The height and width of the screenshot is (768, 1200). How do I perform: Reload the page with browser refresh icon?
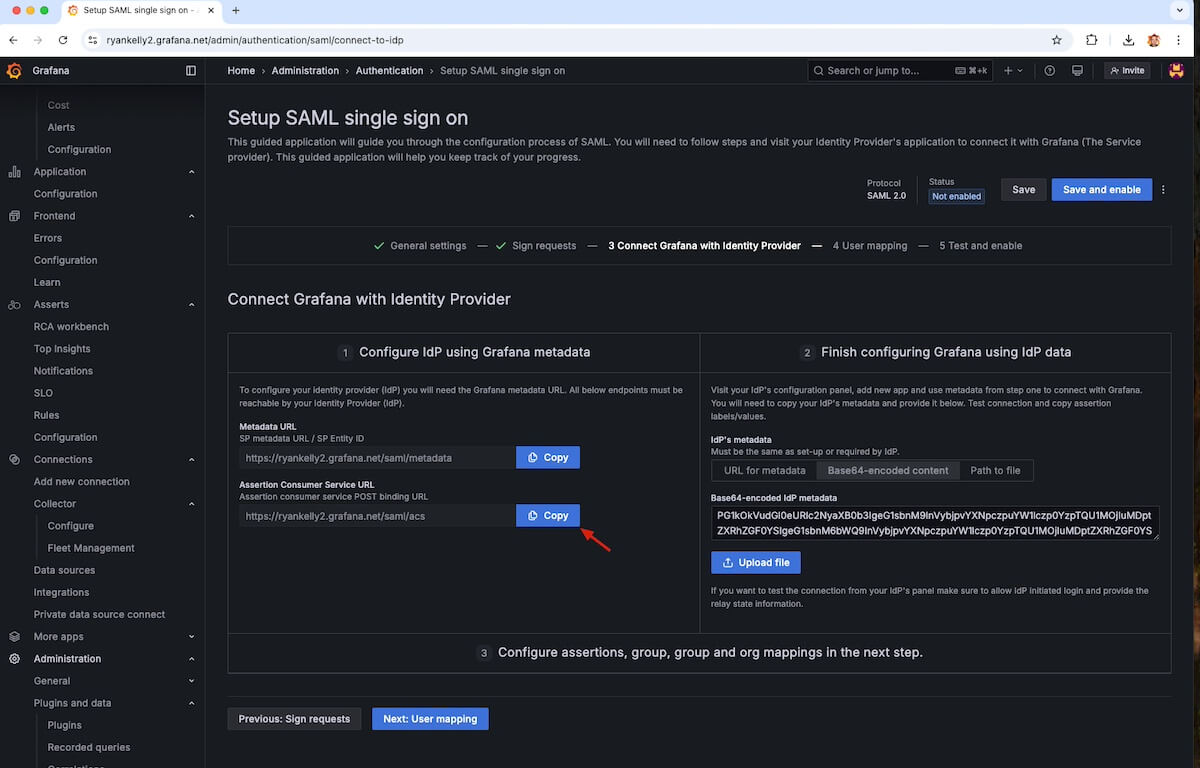[x=63, y=40]
